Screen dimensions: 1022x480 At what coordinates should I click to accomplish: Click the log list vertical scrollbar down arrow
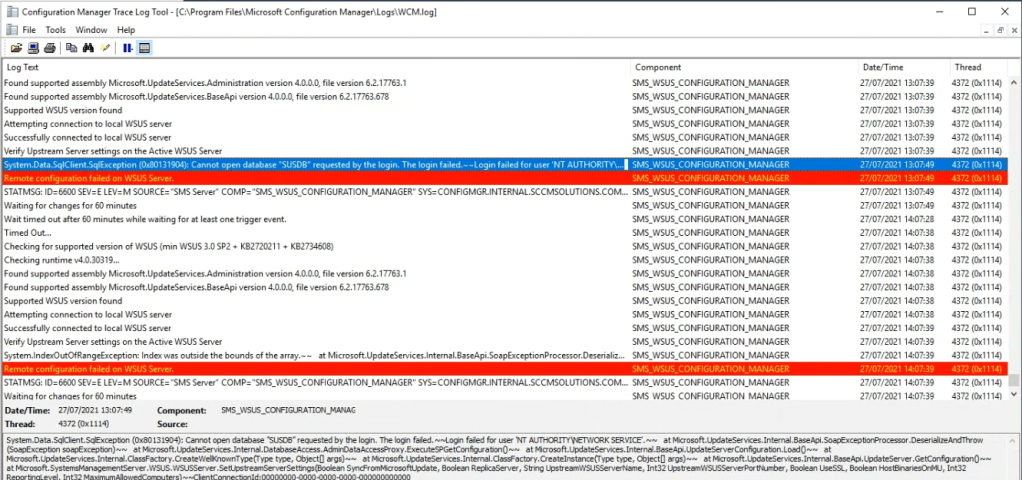(x=1014, y=395)
